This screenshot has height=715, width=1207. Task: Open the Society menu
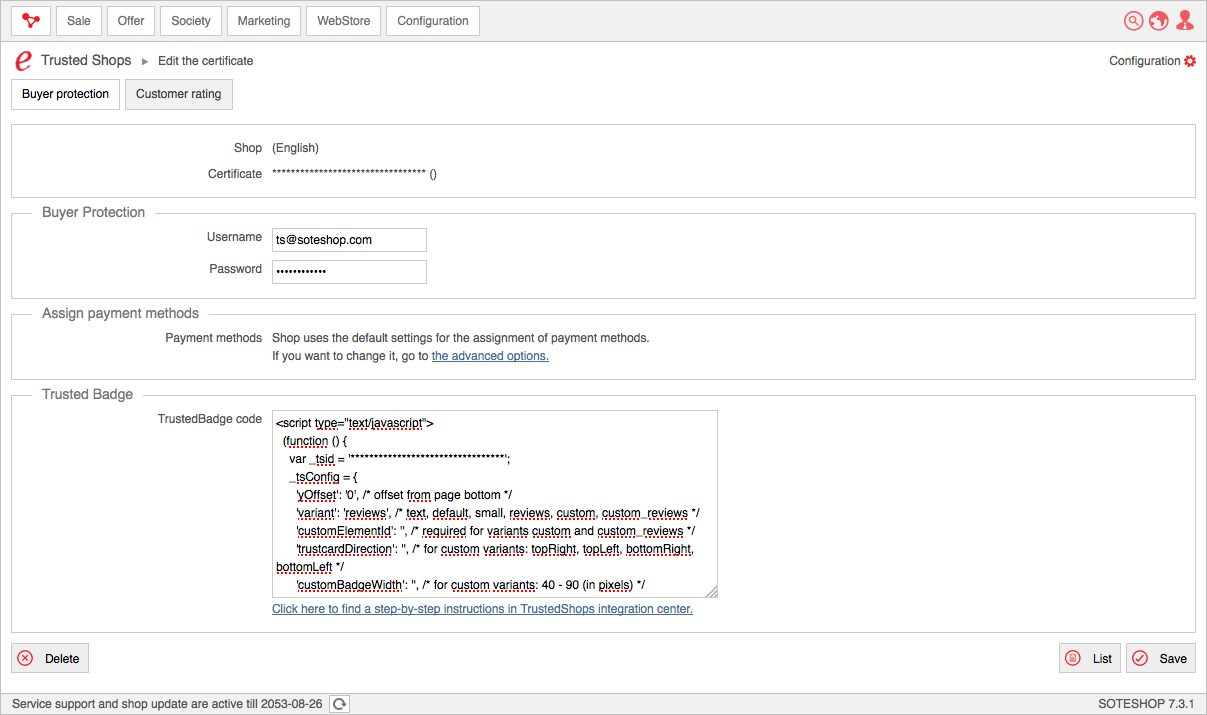[x=191, y=21]
